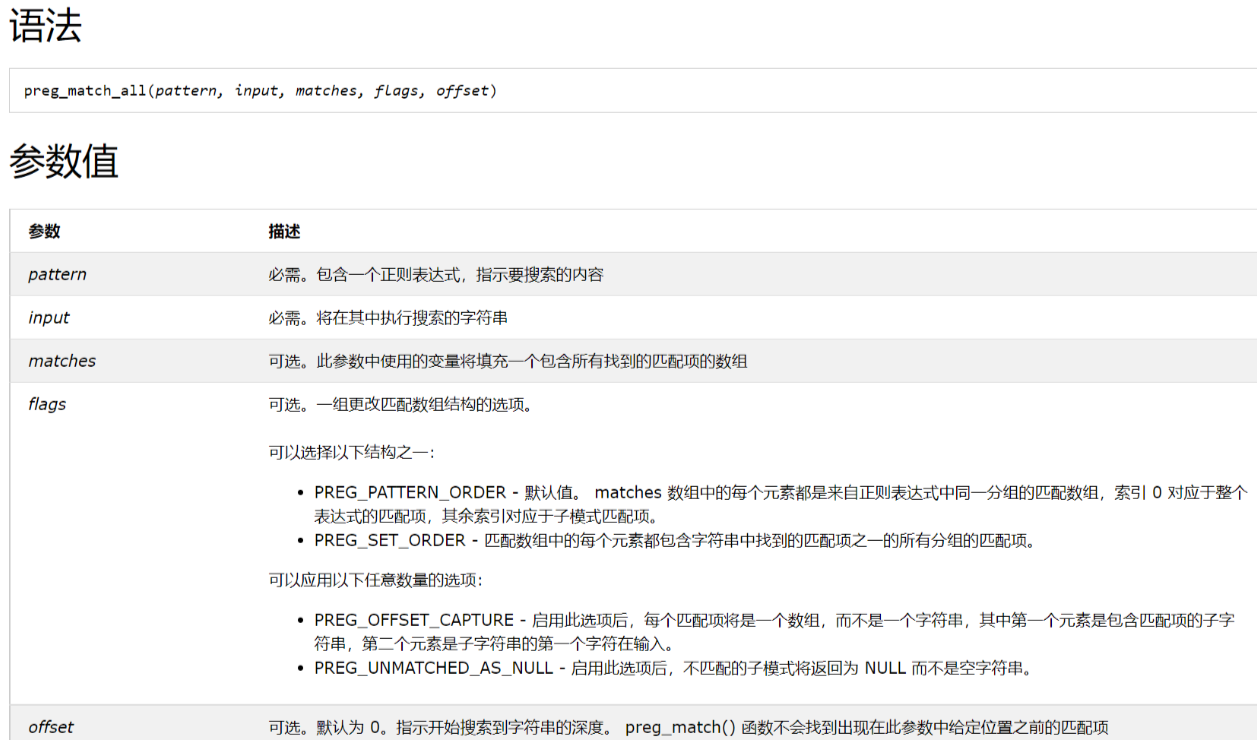
Task: Select the offset parameter name cell
Action: pyautogui.click(x=51, y=727)
